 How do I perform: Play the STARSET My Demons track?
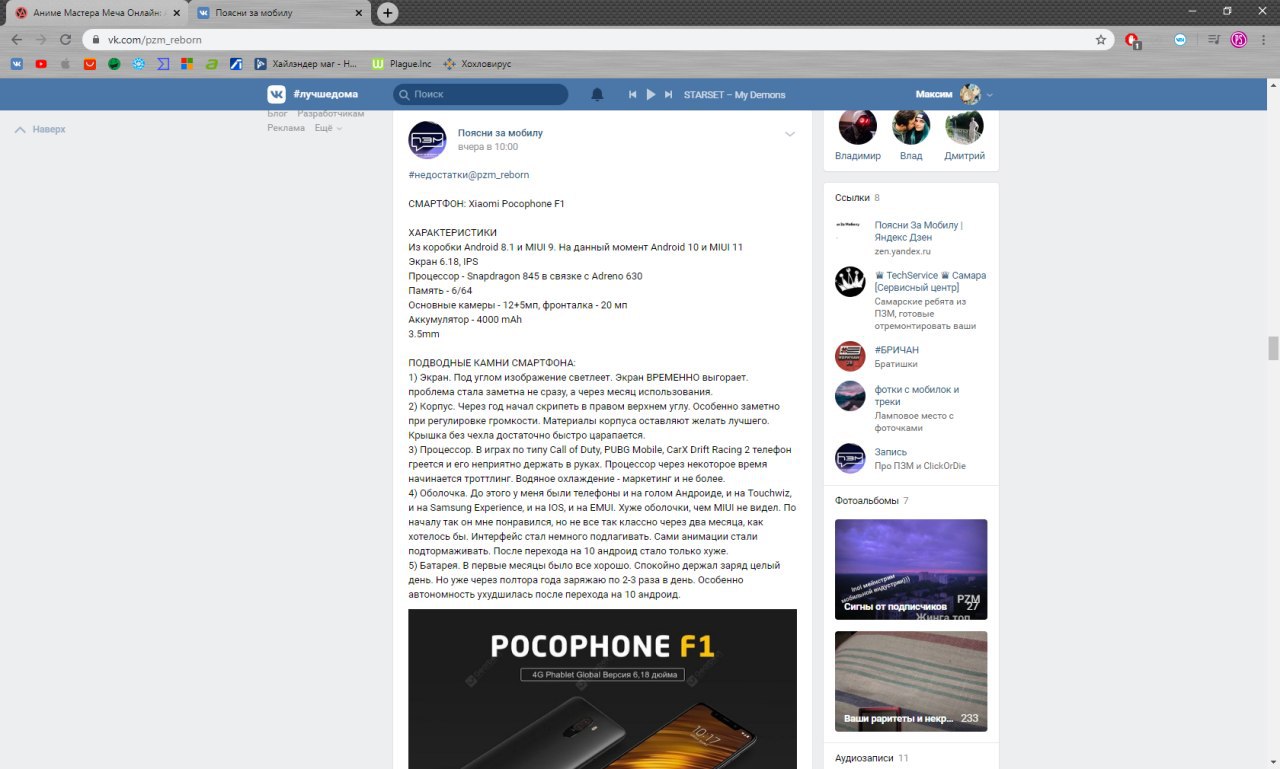[x=650, y=94]
